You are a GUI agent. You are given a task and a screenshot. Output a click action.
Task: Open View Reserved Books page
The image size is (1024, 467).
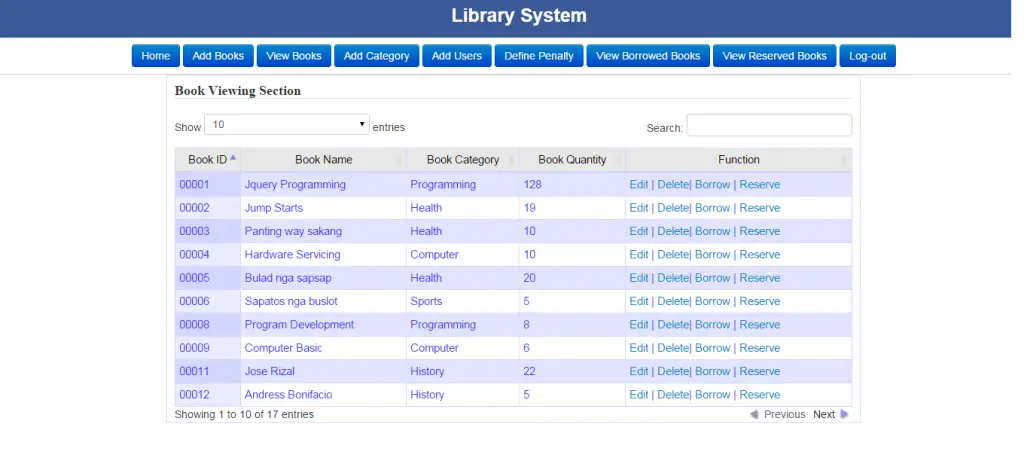(775, 56)
